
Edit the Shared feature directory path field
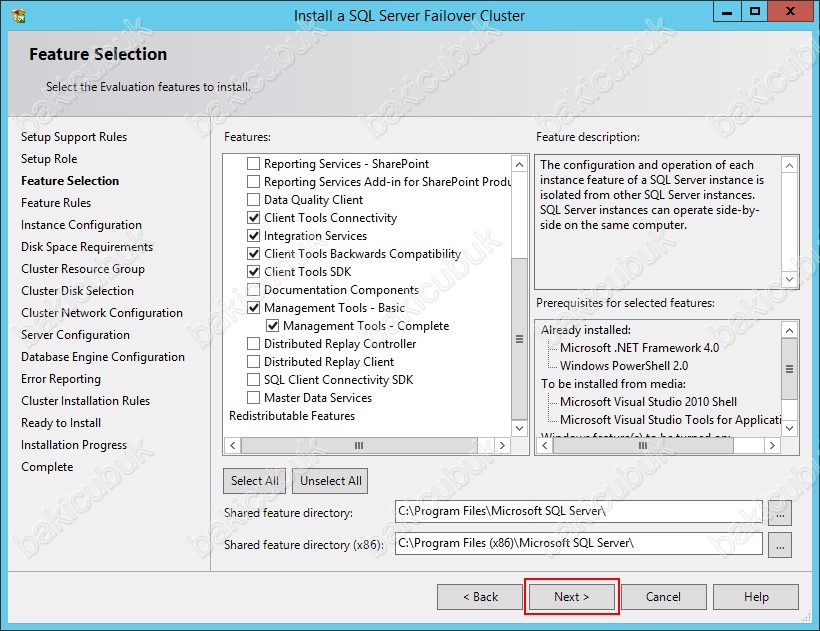click(578, 511)
